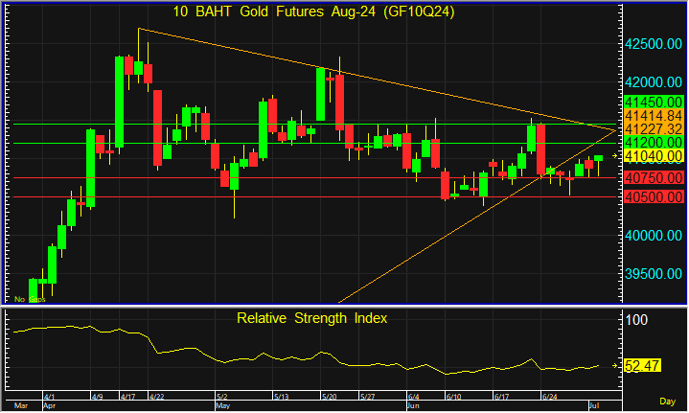Click the 6/24 date marker
The height and width of the screenshot is (413, 689).
[549, 397]
